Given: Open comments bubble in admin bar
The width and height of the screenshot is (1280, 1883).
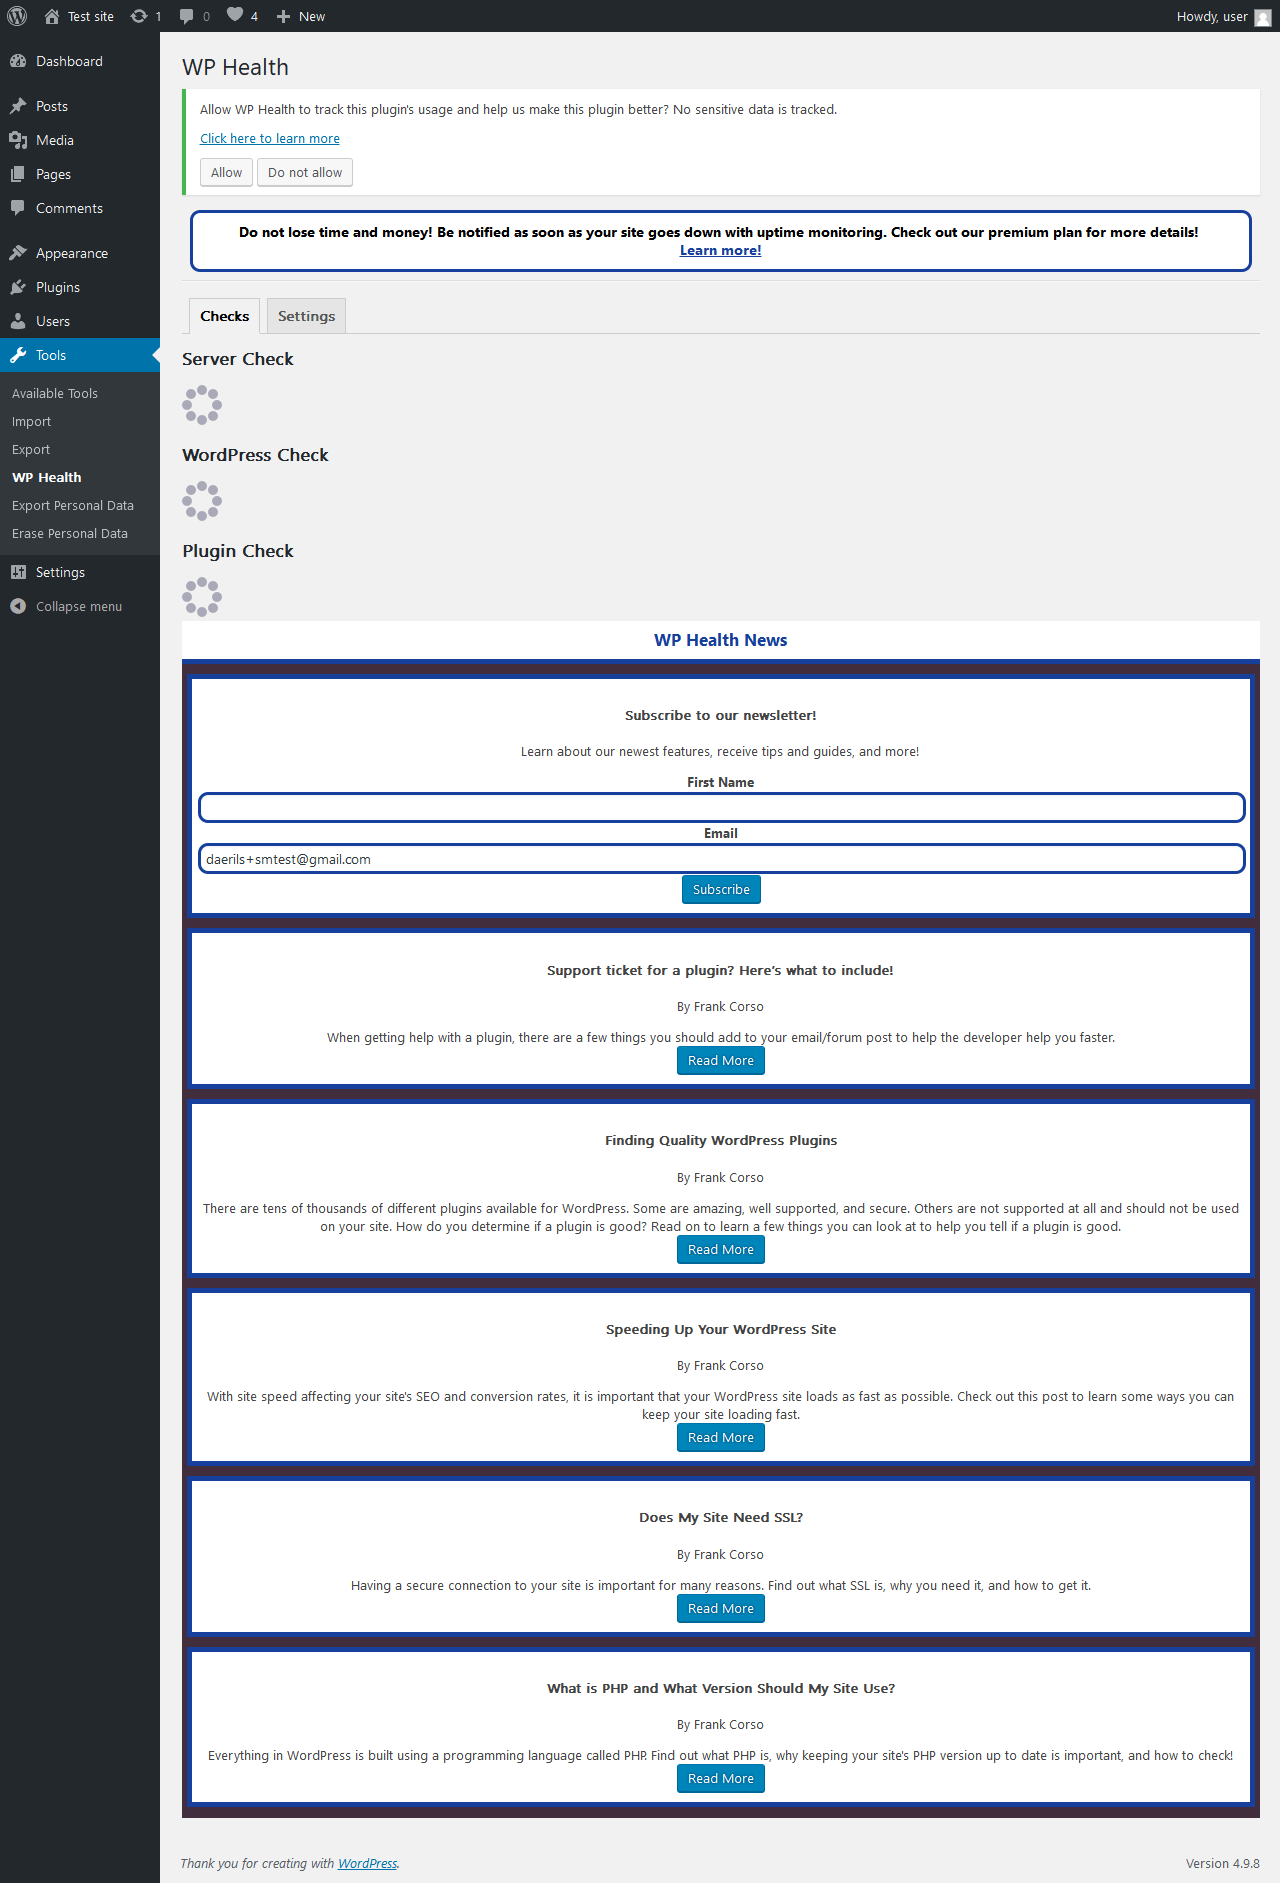Looking at the screenshot, I should tap(194, 16).
